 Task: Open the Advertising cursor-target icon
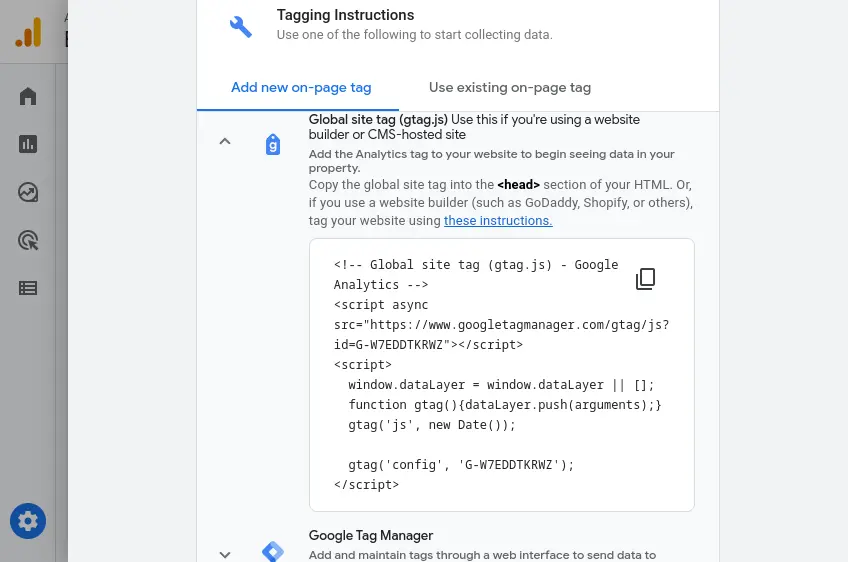pos(28,240)
